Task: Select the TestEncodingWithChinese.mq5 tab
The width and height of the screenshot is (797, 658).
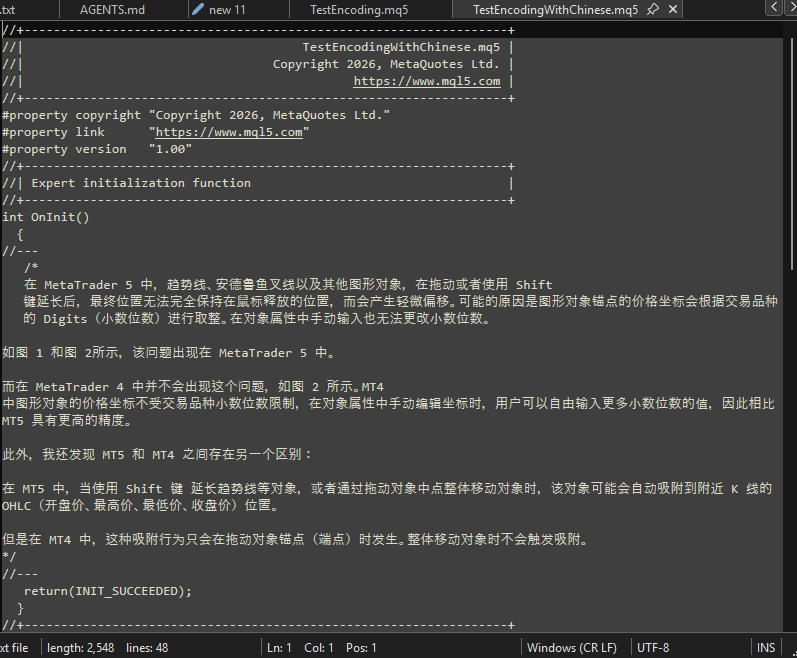Action: click(x=555, y=10)
